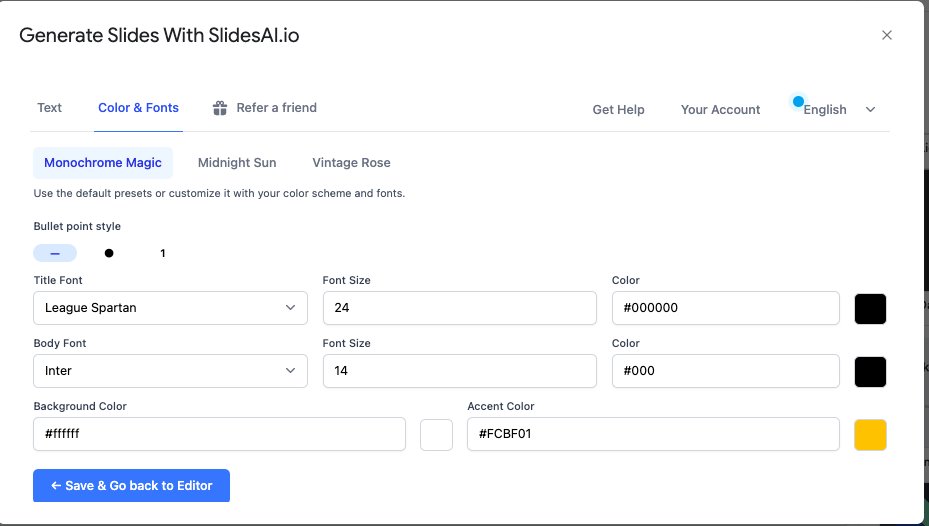Viewport: 929px width, 526px height.
Task: Close the SlidesAI dialog with X
Action: pyautogui.click(x=886, y=35)
